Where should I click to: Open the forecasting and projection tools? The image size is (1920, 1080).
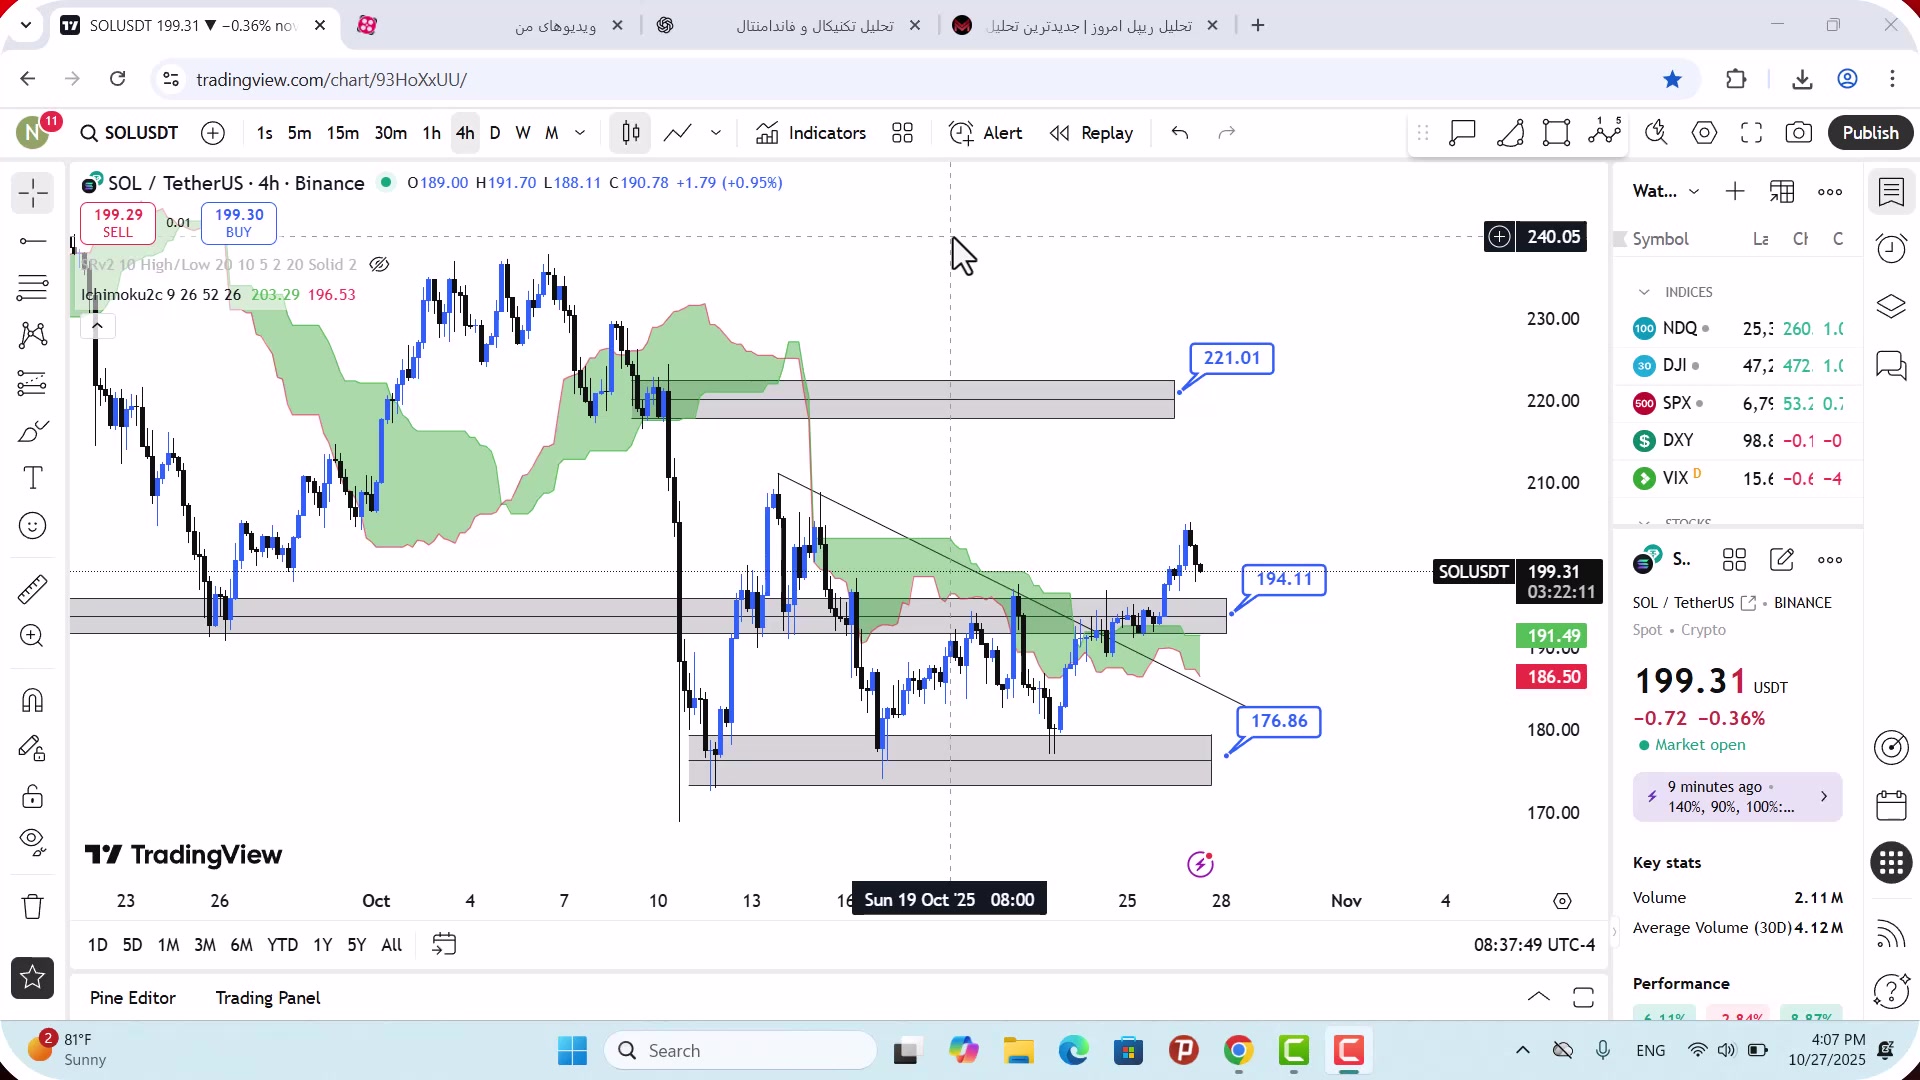(x=33, y=383)
